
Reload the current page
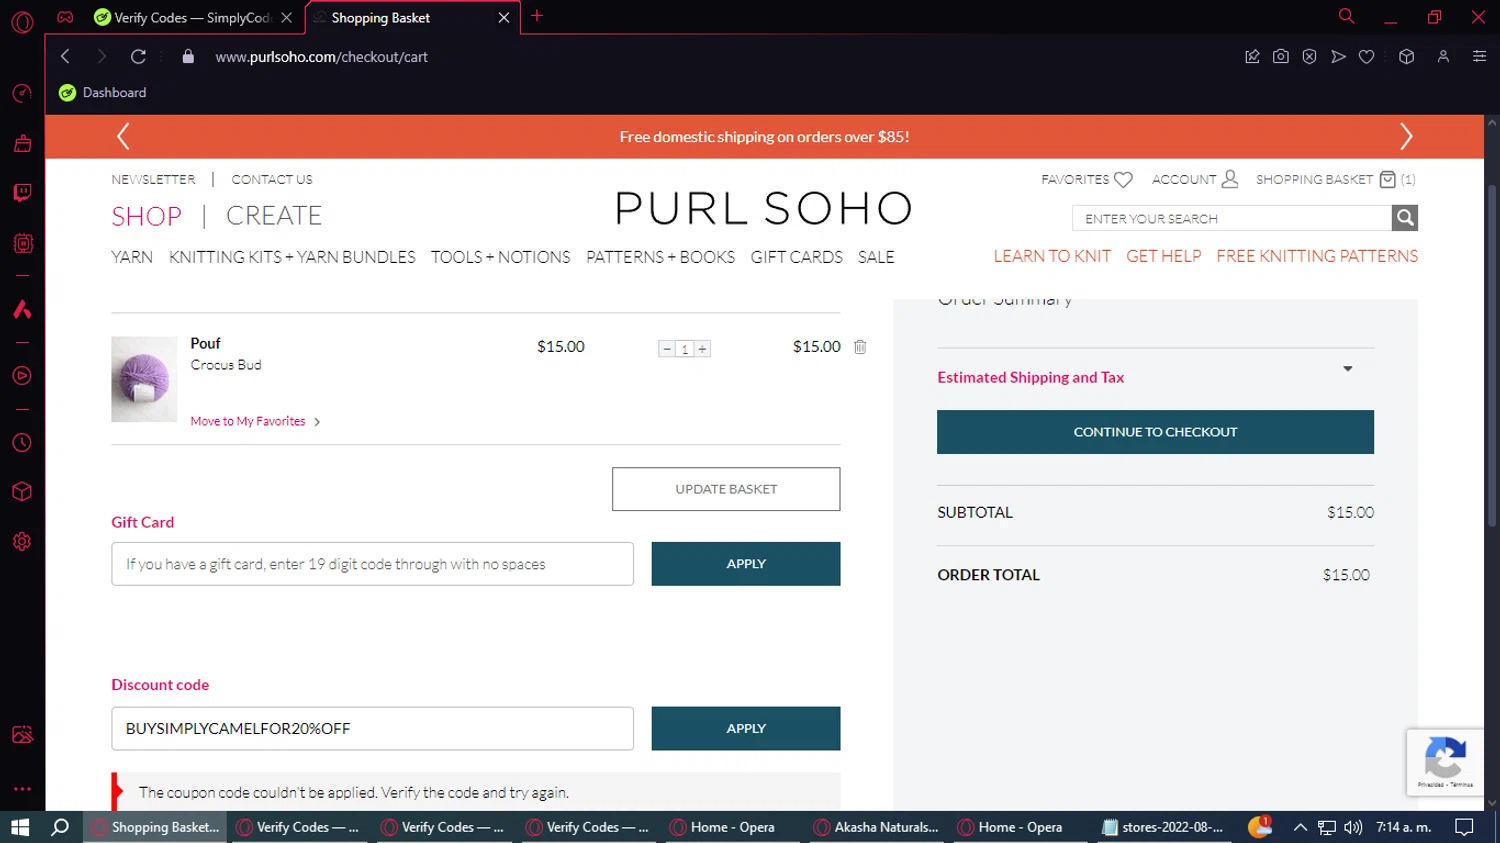138,57
